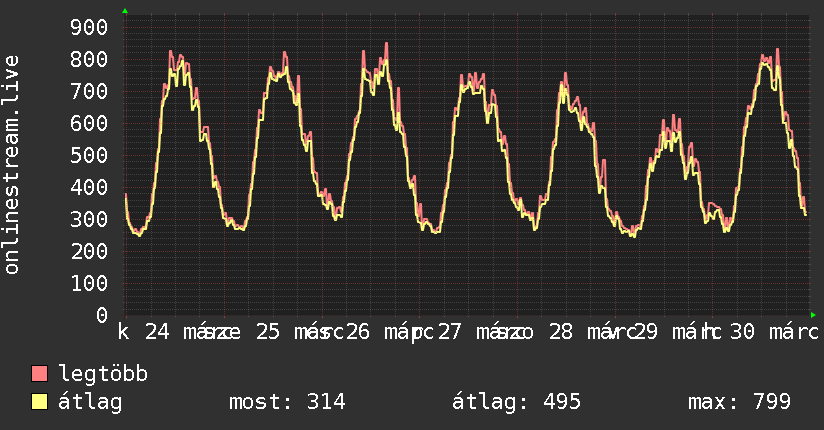Click the 'átlag: 495' statistic
Viewport: 824px width, 430px height.
coord(517,402)
